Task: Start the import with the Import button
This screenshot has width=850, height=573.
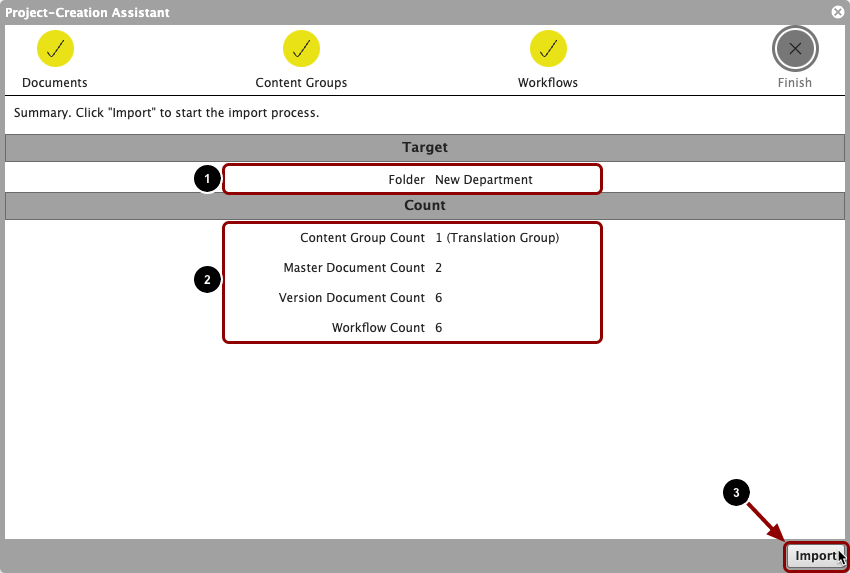Action: coord(816,556)
